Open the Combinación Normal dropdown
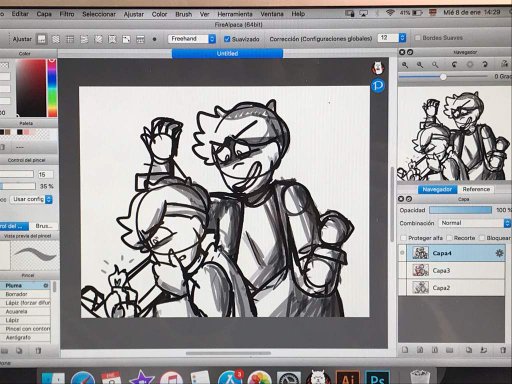Screen dimensions: 512x384 (x=474, y=223)
